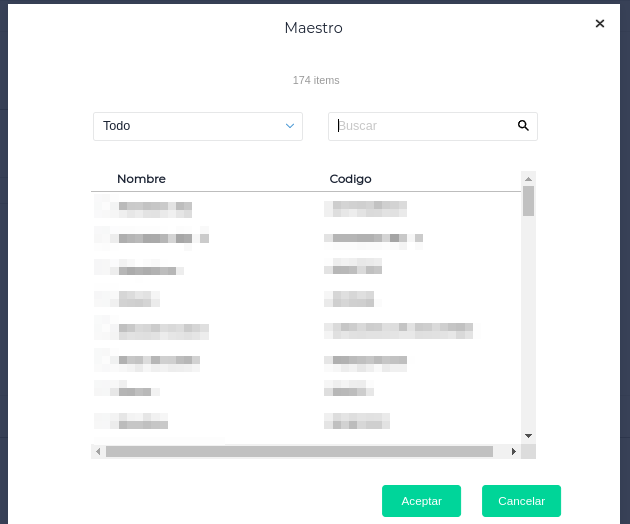Close the Maestro dialog with the X
This screenshot has height=524, width=630.
[x=600, y=23]
